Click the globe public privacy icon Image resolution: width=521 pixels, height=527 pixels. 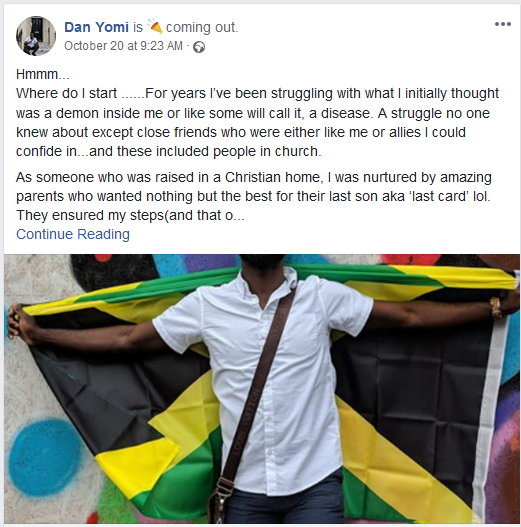[199, 47]
